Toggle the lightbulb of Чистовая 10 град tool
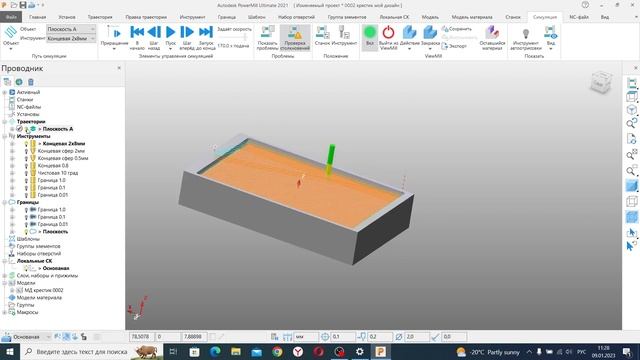The image size is (640, 360). click(26, 173)
